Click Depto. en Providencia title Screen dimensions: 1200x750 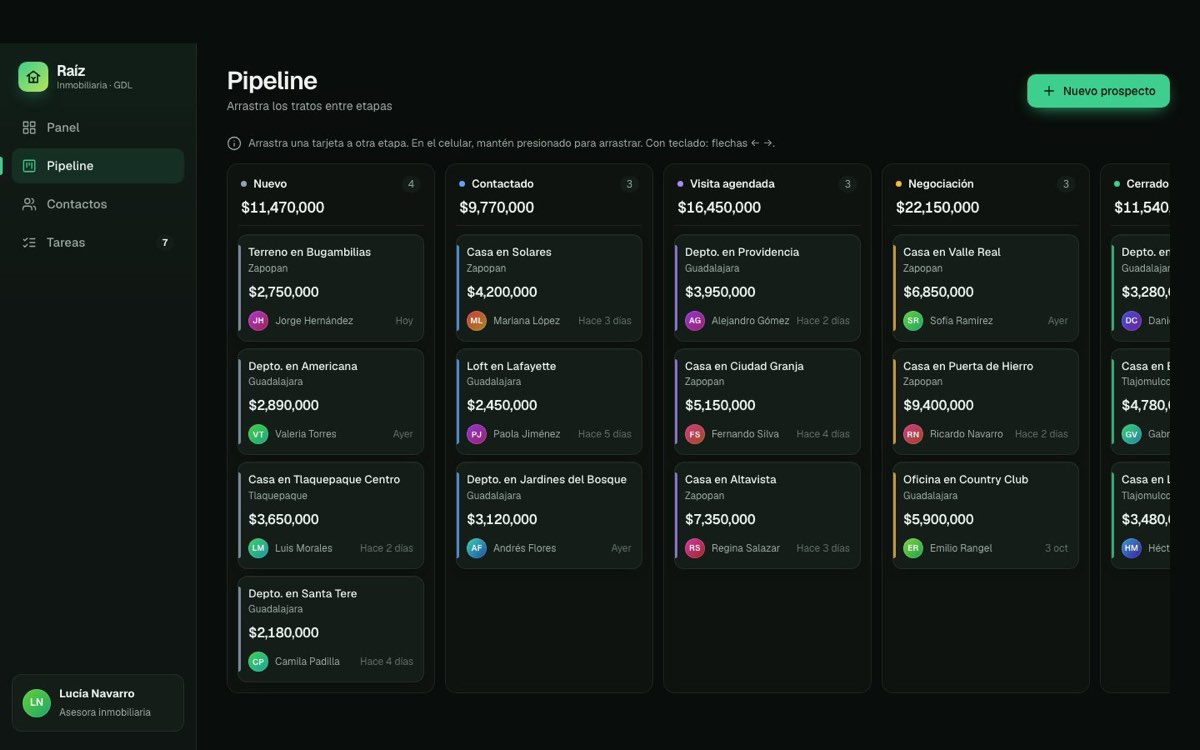pyautogui.click(x=742, y=252)
